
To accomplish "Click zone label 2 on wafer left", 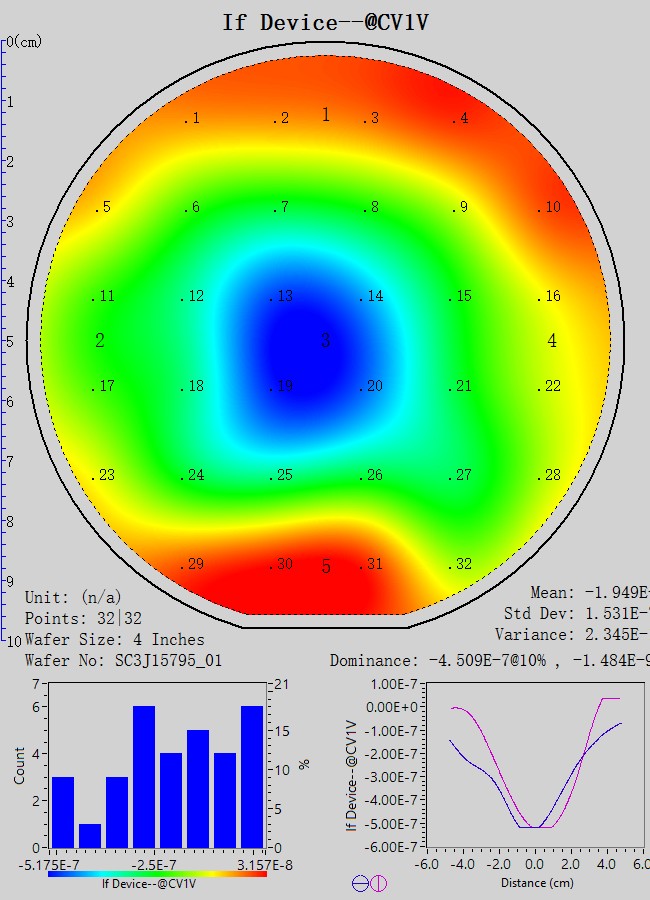I will 100,341.
